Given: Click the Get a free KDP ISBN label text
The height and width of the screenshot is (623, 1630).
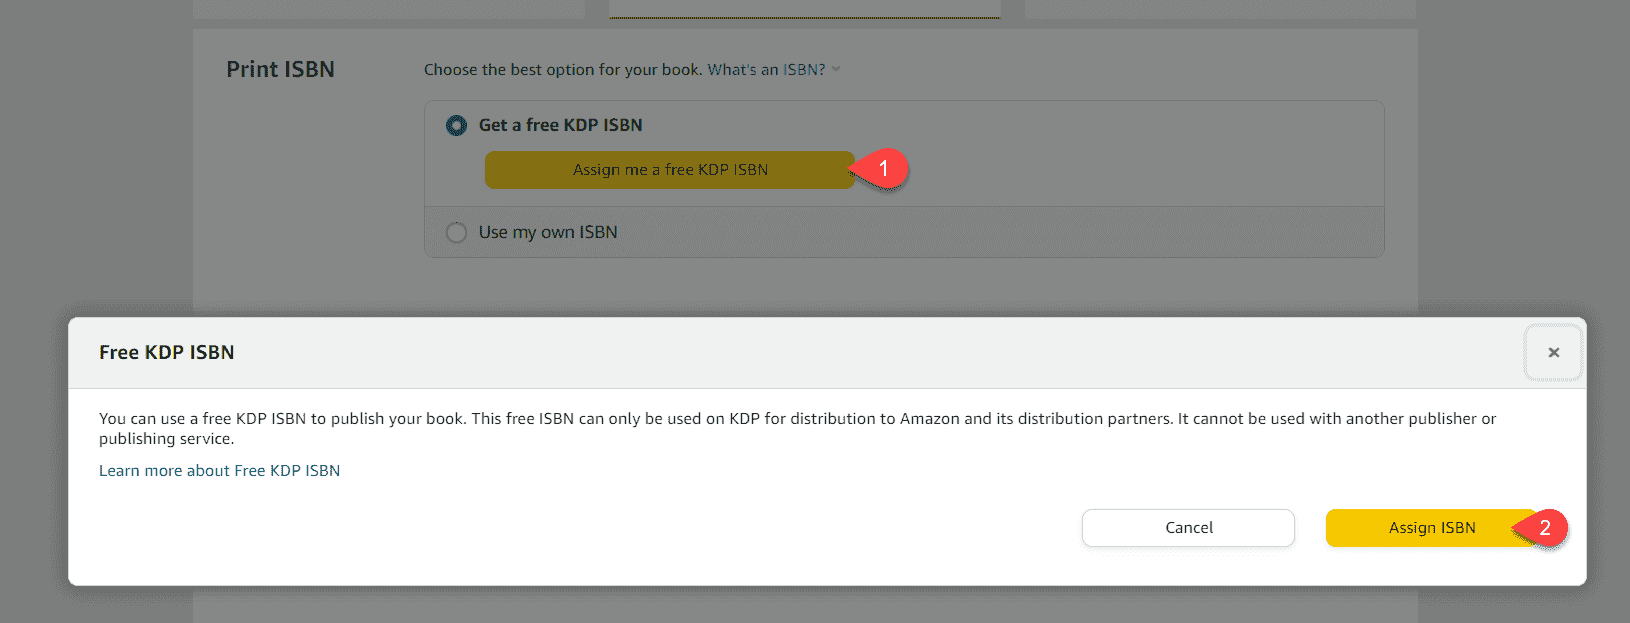Looking at the screenshot, I should 560,125.
